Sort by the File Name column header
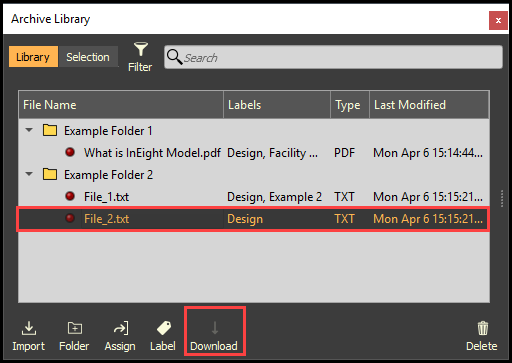The height and width of the screenshot is (363, 512). coord(121,105)
